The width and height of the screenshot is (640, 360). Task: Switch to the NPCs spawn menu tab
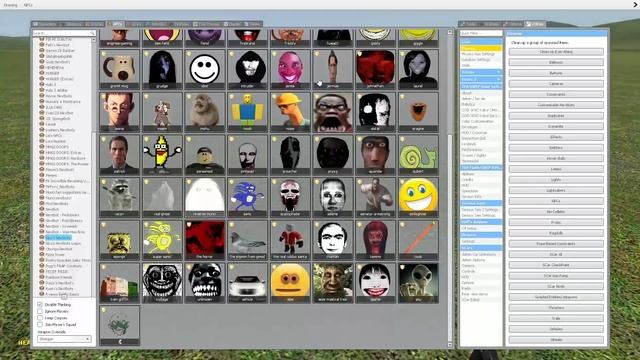115,24
